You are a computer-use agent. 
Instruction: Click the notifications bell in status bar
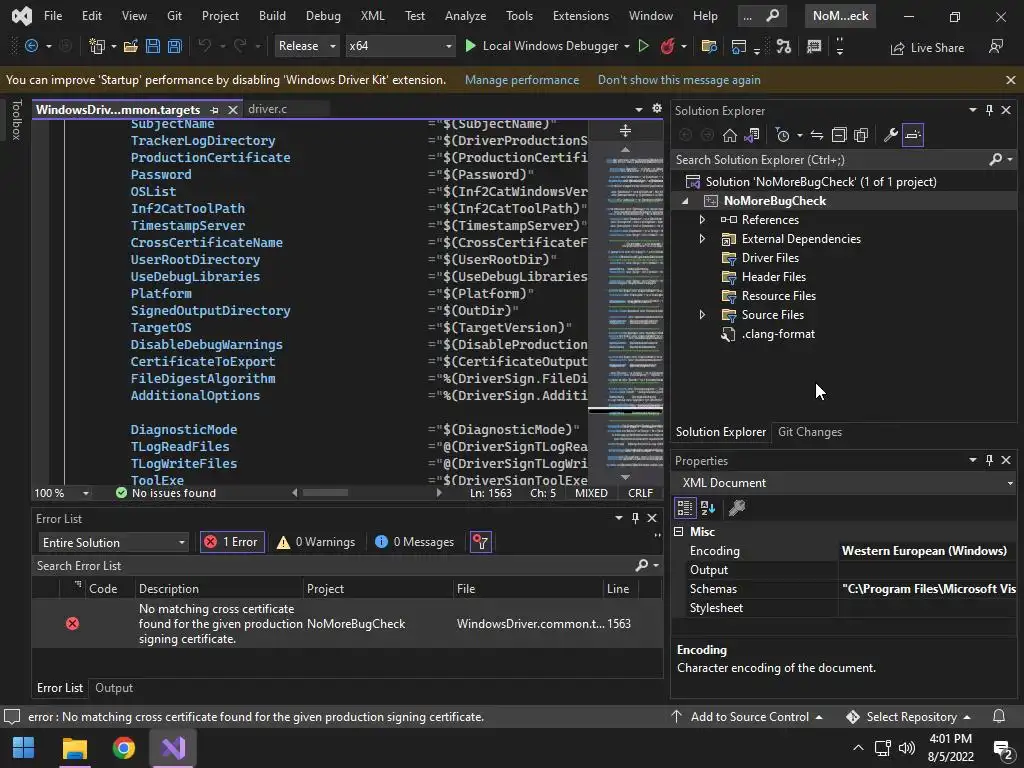(x=999, y=716)
